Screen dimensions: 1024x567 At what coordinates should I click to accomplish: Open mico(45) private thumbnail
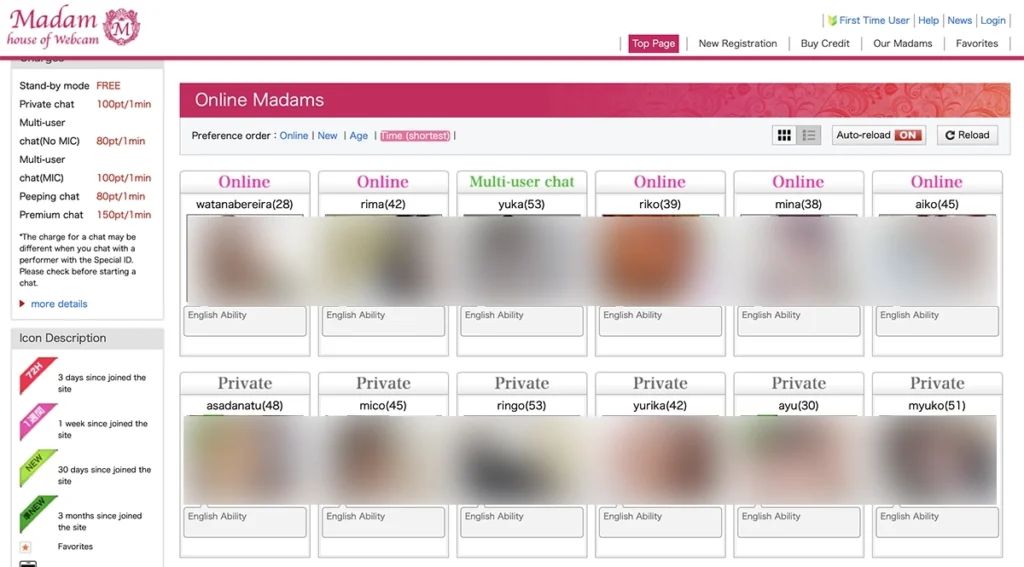coord(383,460)
